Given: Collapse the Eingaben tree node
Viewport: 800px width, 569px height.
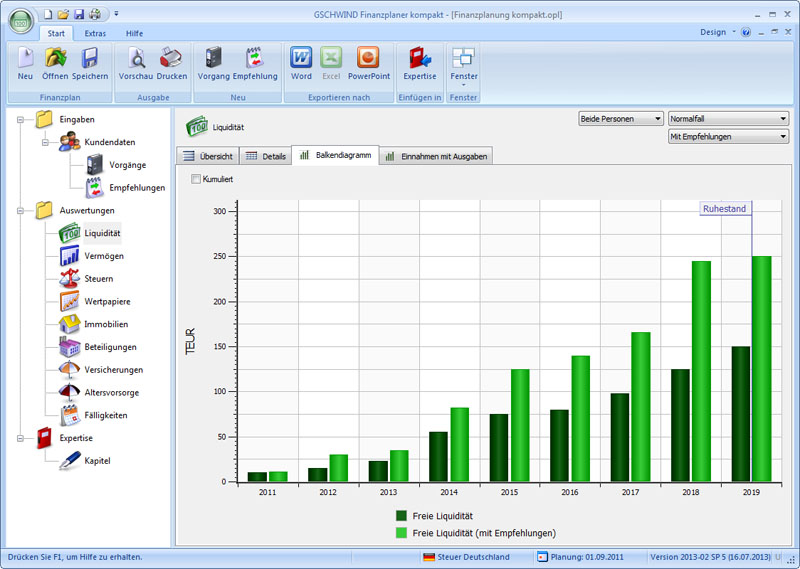Looking at the screenshot, I should tap(20, 120).
